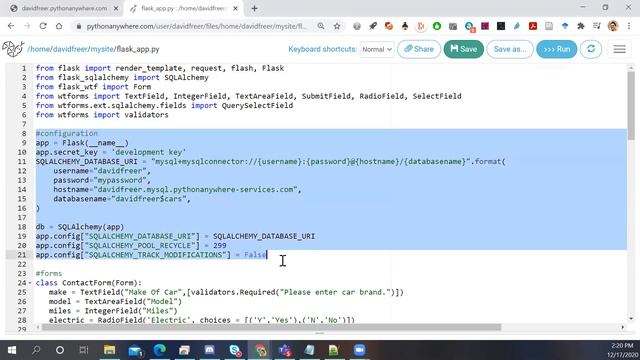Viewport: 640px width, 360px height.
Task: Go forward in browser history
Action: [x=27, y=26]
